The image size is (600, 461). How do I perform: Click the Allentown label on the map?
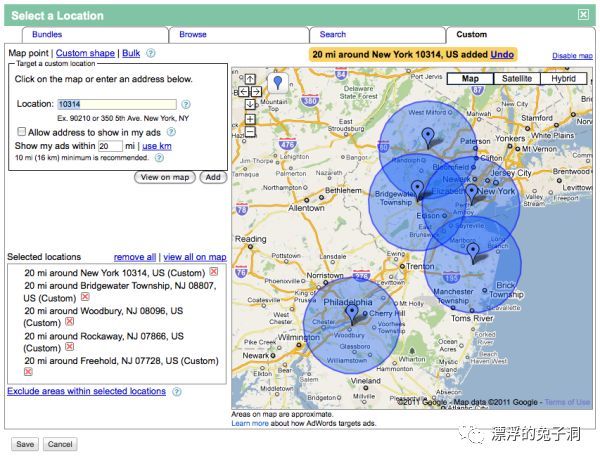(307, 208)
